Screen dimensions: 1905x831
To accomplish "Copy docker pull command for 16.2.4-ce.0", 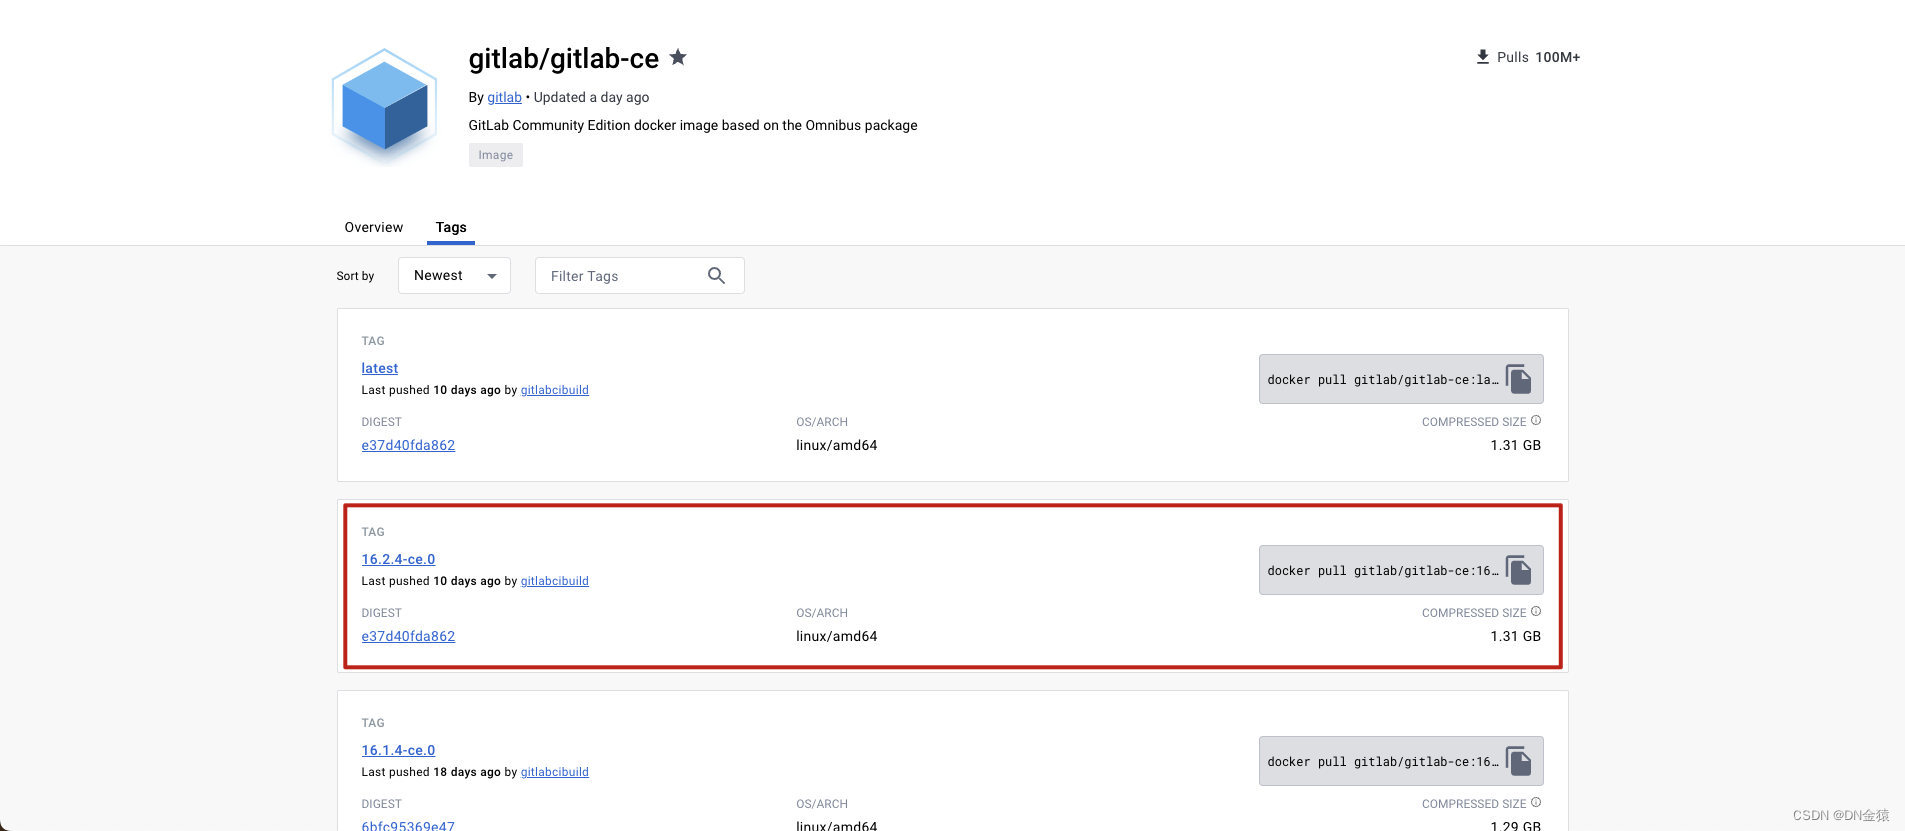I will (x=1519, y=570).
